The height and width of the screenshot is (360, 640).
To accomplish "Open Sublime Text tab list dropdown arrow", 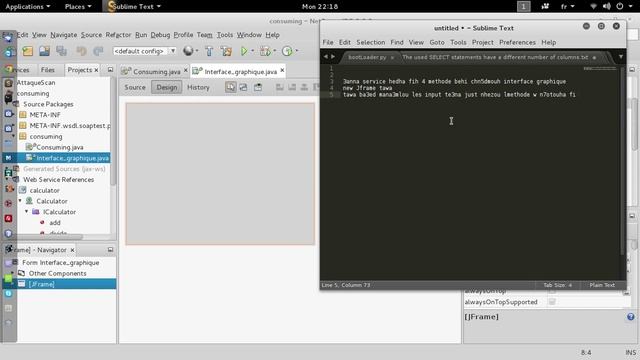I will coord(621,57).
